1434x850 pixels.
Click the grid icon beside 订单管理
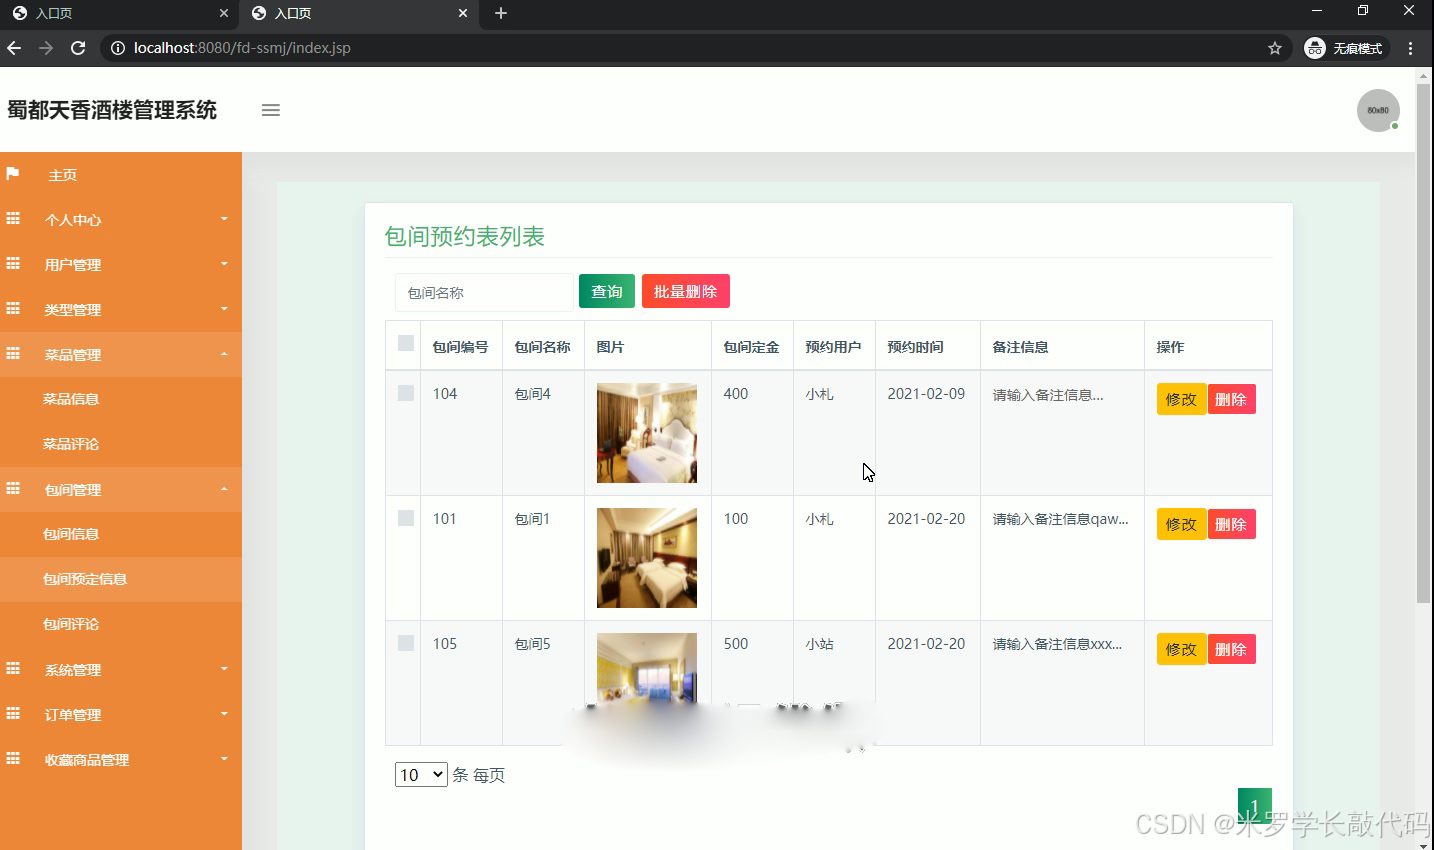[x=14, y=714]
